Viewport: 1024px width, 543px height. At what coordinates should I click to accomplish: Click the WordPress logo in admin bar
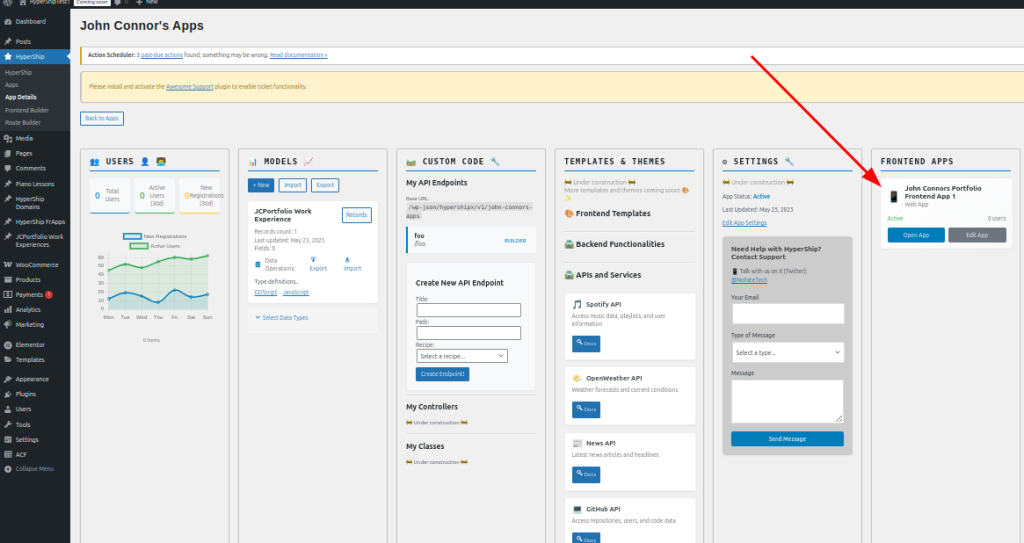click(8, 3)
